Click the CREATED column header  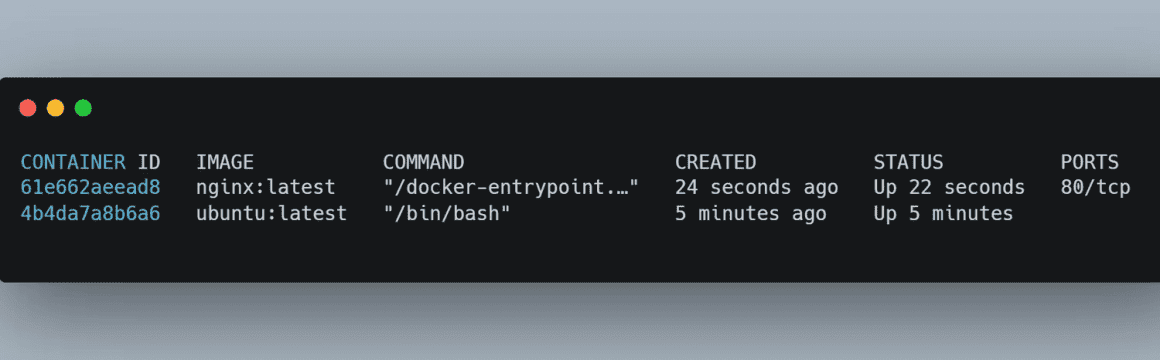tap(715, 162)
